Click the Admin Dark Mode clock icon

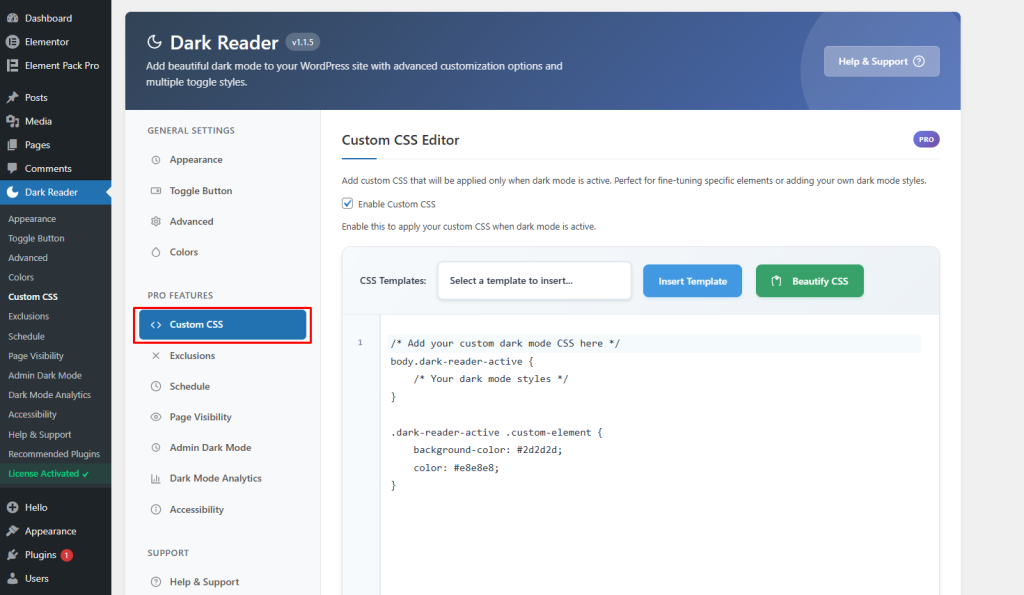pyautogui.click(x=155, y=448)
